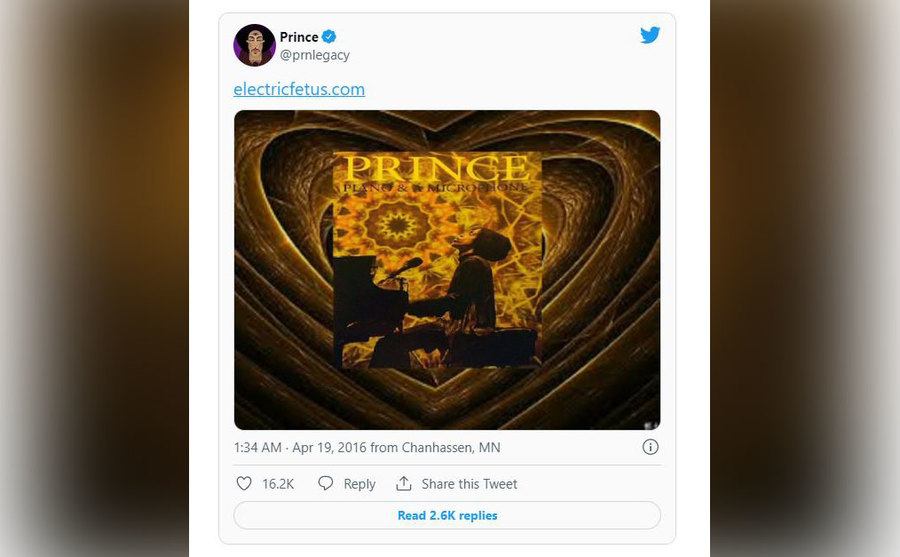The image size is (900, 557).
Task: Click the "Chanhassen, MN" location text
Action: [x=451, y=447]
